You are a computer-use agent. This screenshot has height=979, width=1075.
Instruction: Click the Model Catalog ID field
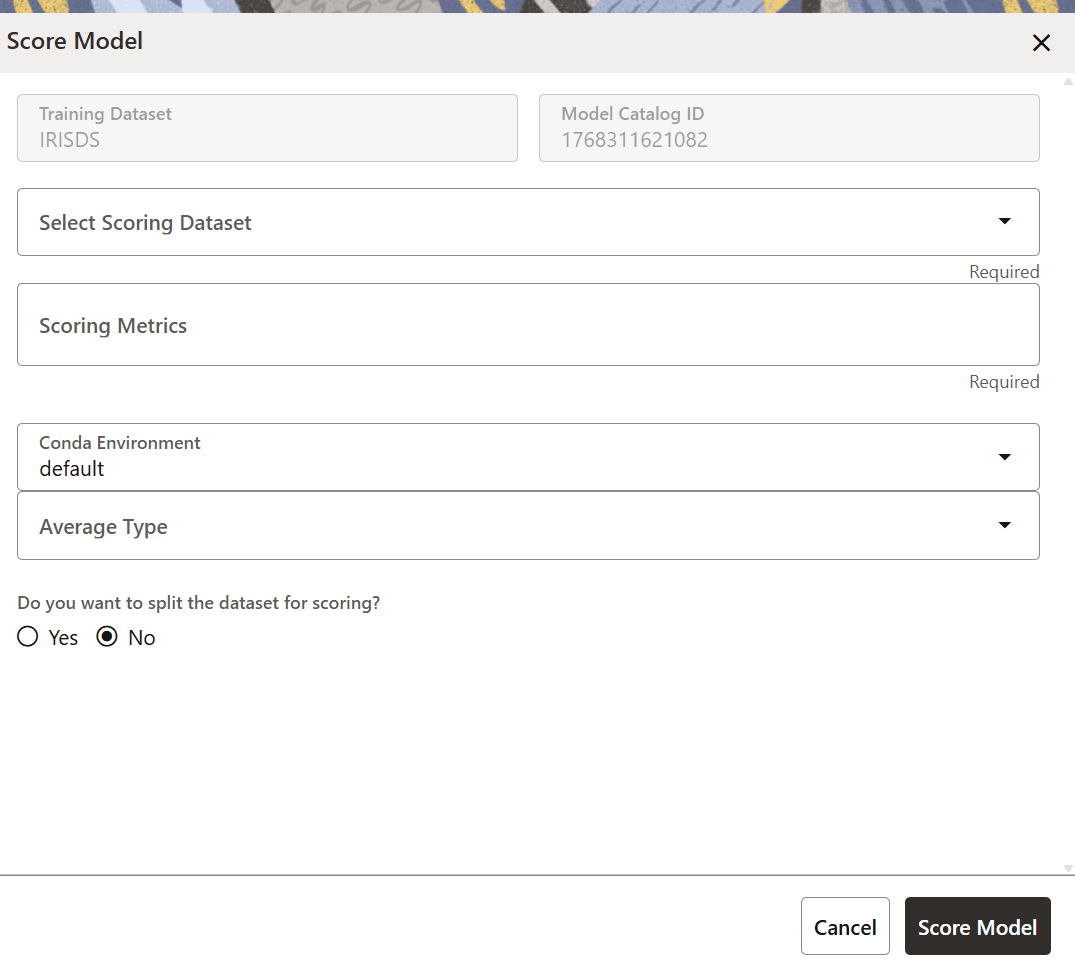click(789, 128)
